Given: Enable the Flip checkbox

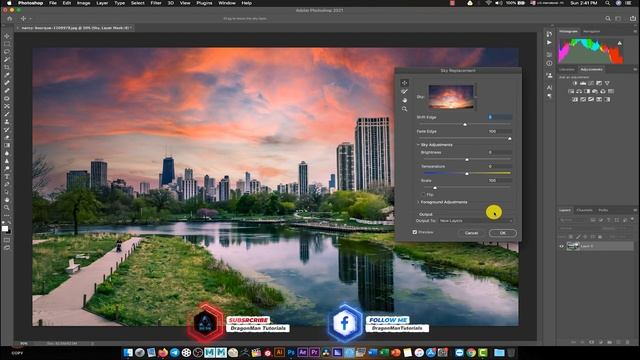Looking at the screenshot, I should (423, 194).
